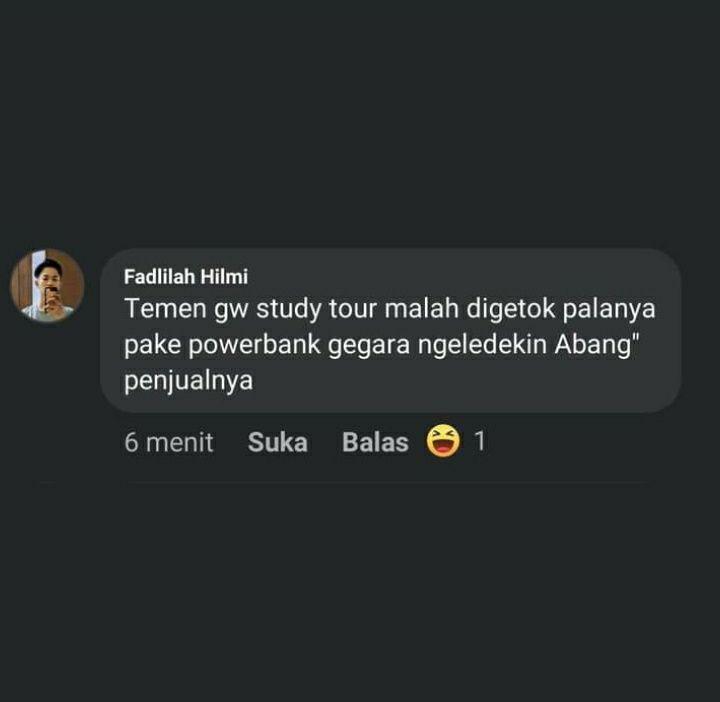
Task: Open the Fadlilah Hilmi name link
Action: coord(186,277)
